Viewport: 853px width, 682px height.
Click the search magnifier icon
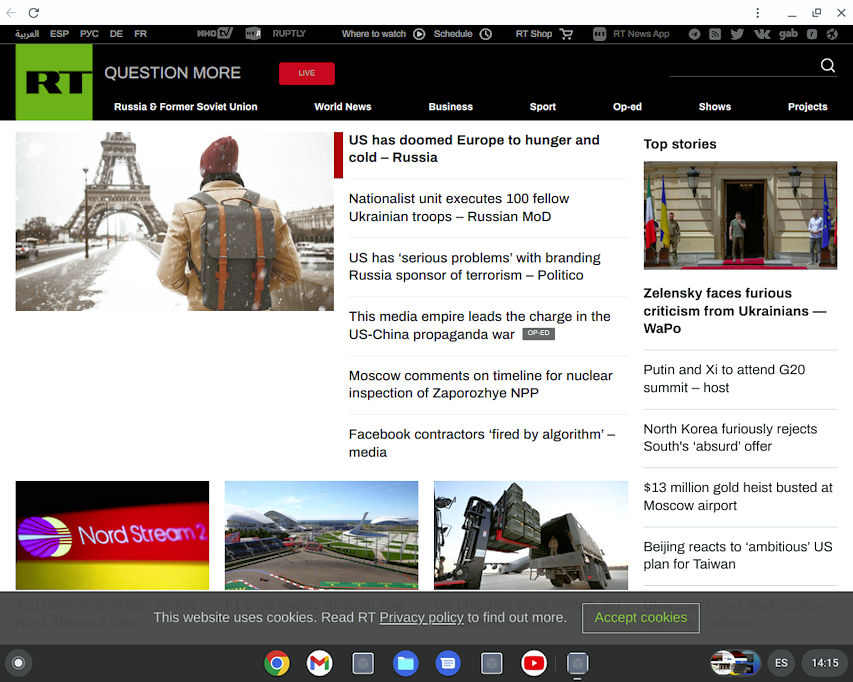pyautogui.click(x=827, y=65)
